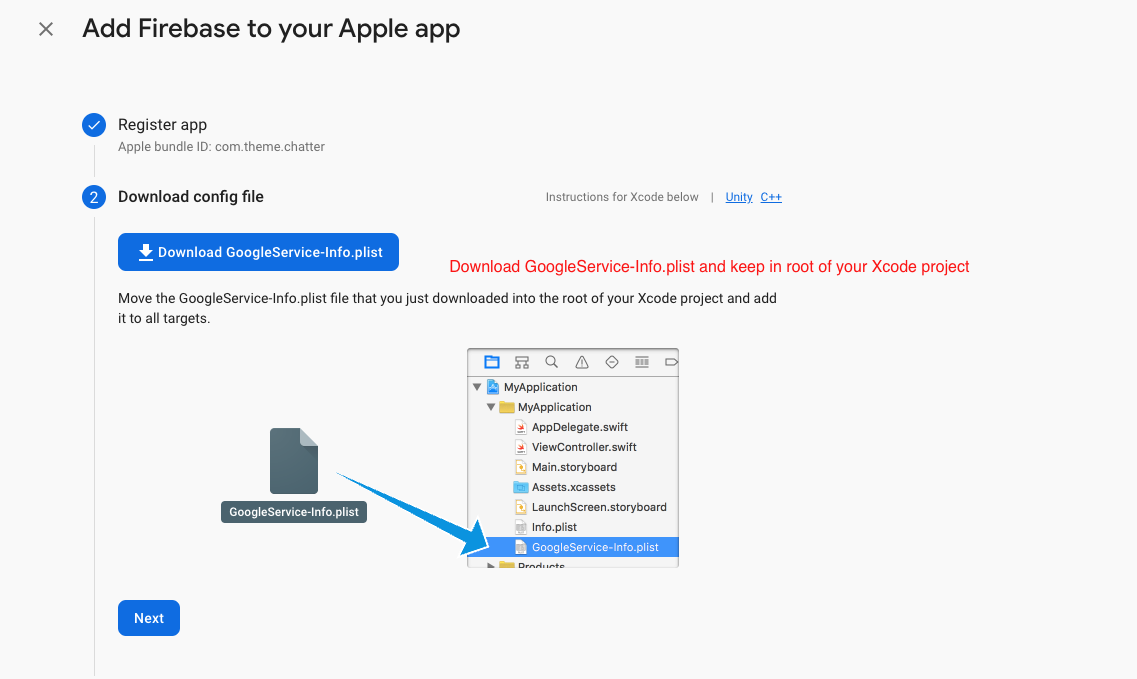Image resolution: width=1137 pixels, height=679 pixels.
Task: Click the Register app step title
Action: [x=162, y=125]
